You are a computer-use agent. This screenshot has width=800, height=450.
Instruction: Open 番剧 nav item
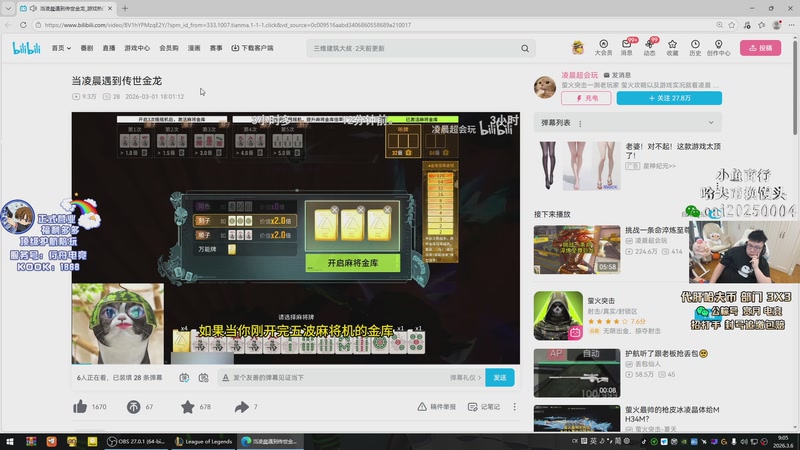pyautogui.click(x=87, y=48)
